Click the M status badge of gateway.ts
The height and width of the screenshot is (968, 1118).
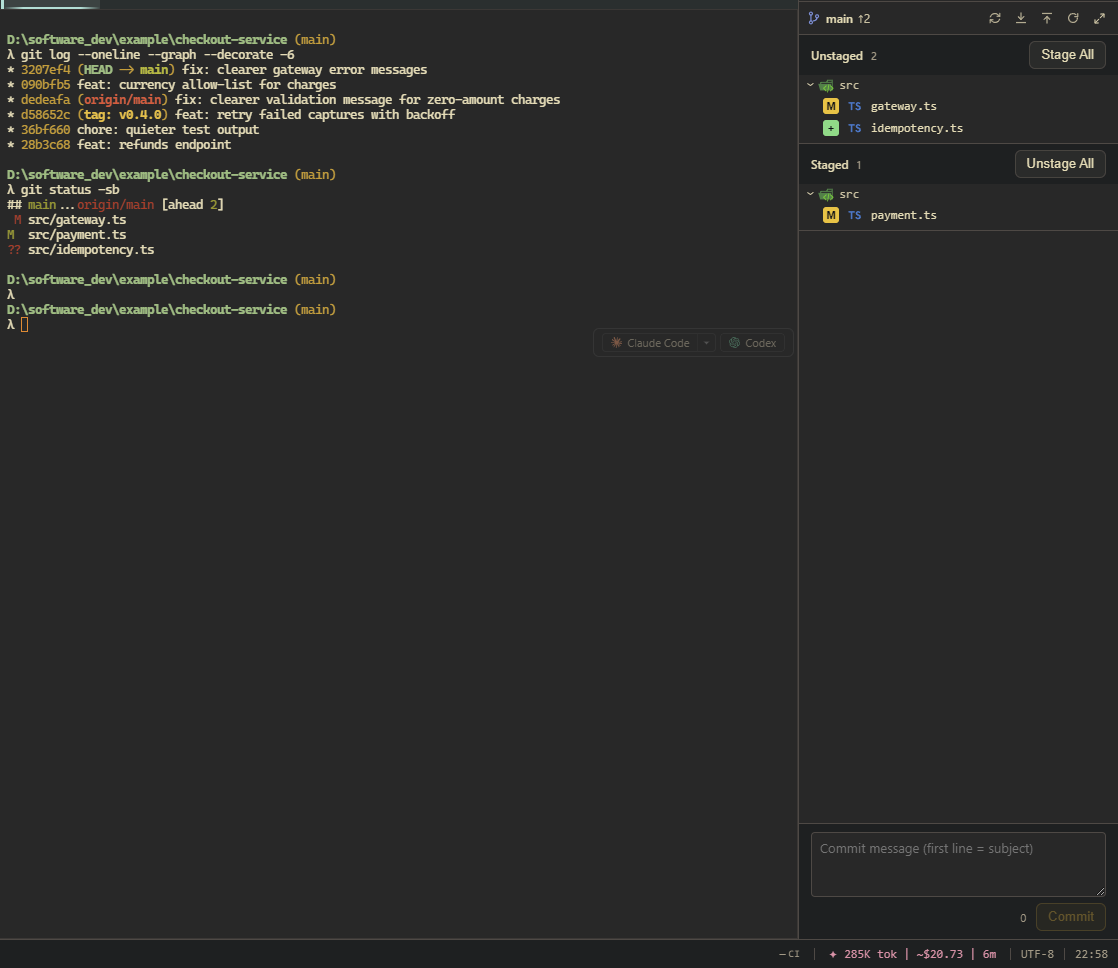point(831,106)
